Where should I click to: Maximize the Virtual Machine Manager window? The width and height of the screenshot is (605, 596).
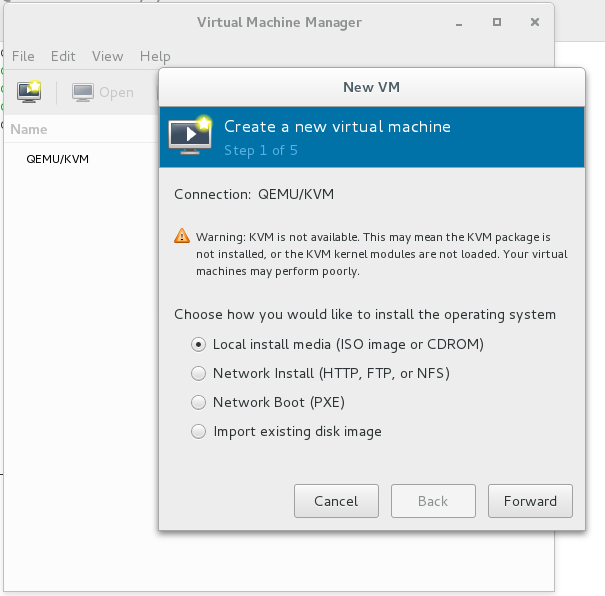(497, 22)
